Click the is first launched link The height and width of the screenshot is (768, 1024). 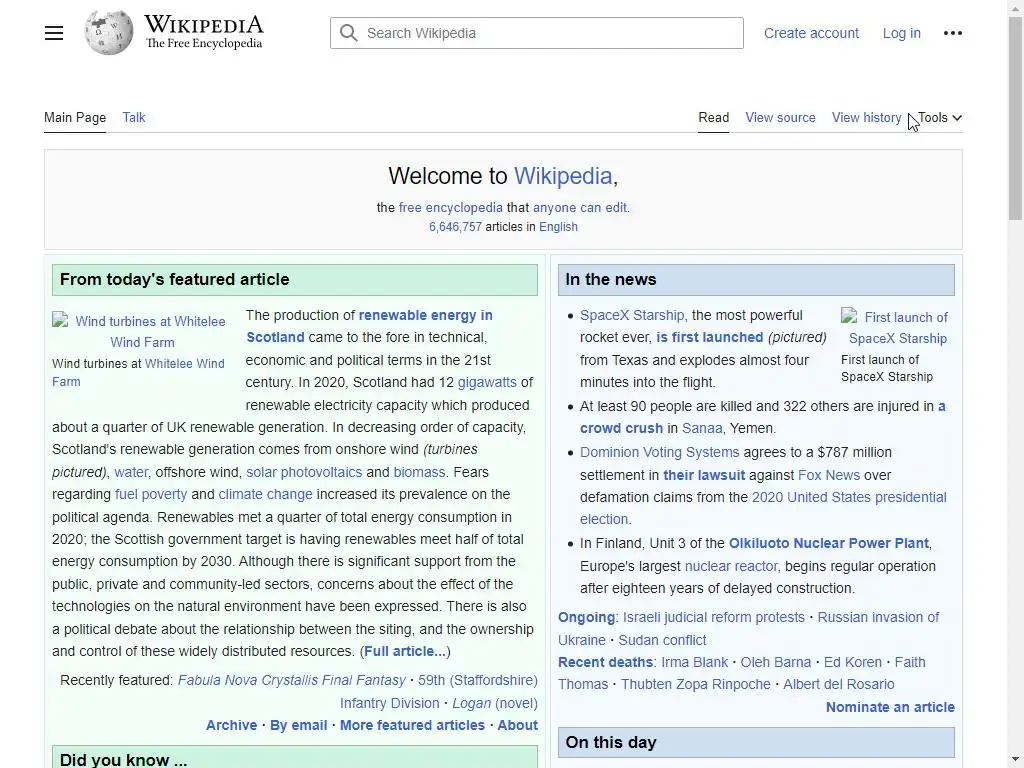point(709,338)
